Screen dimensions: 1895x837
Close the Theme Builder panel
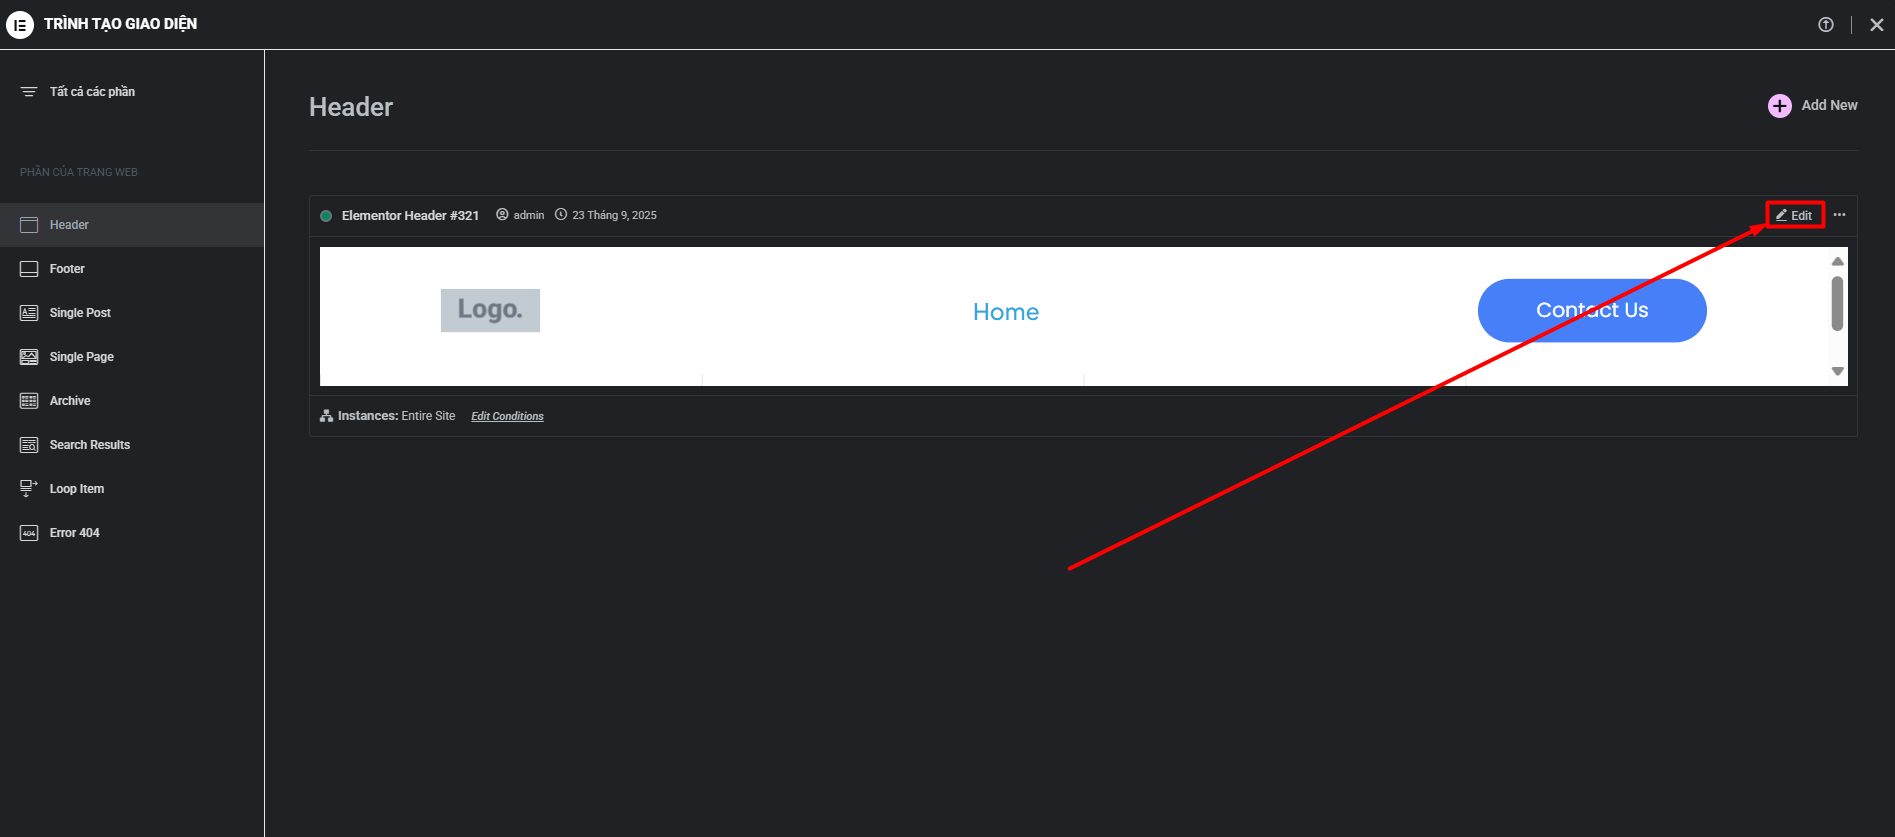pos(1876,25)
